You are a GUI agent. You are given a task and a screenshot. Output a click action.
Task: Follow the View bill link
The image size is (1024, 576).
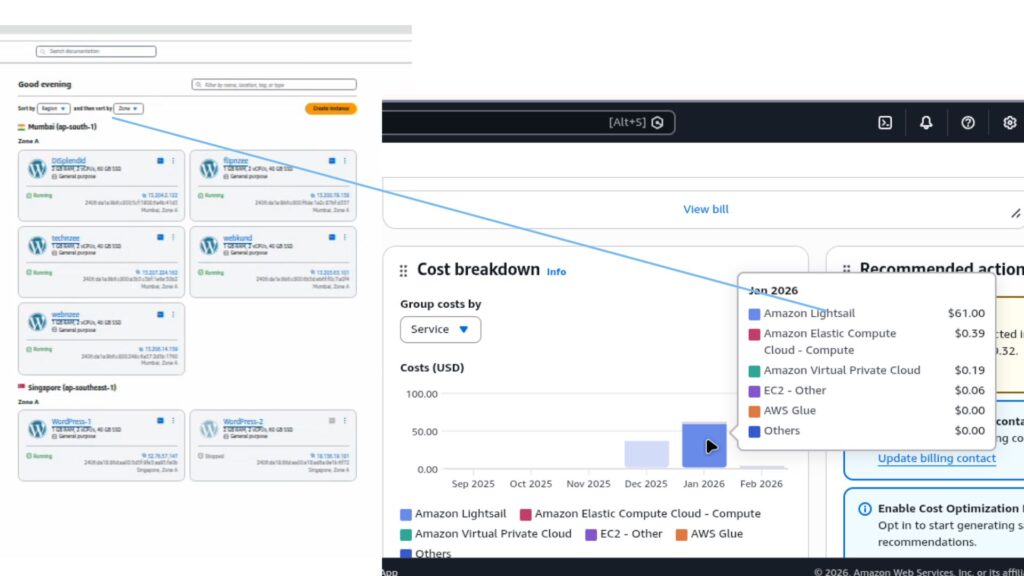(x=705, y=209)
